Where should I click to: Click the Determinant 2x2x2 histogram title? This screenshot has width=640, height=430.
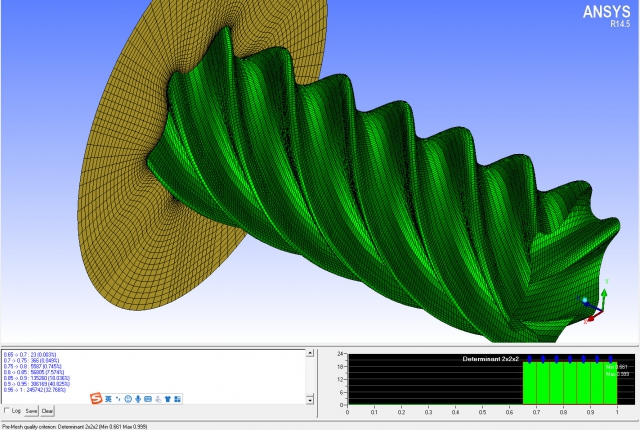click(489, 358)
